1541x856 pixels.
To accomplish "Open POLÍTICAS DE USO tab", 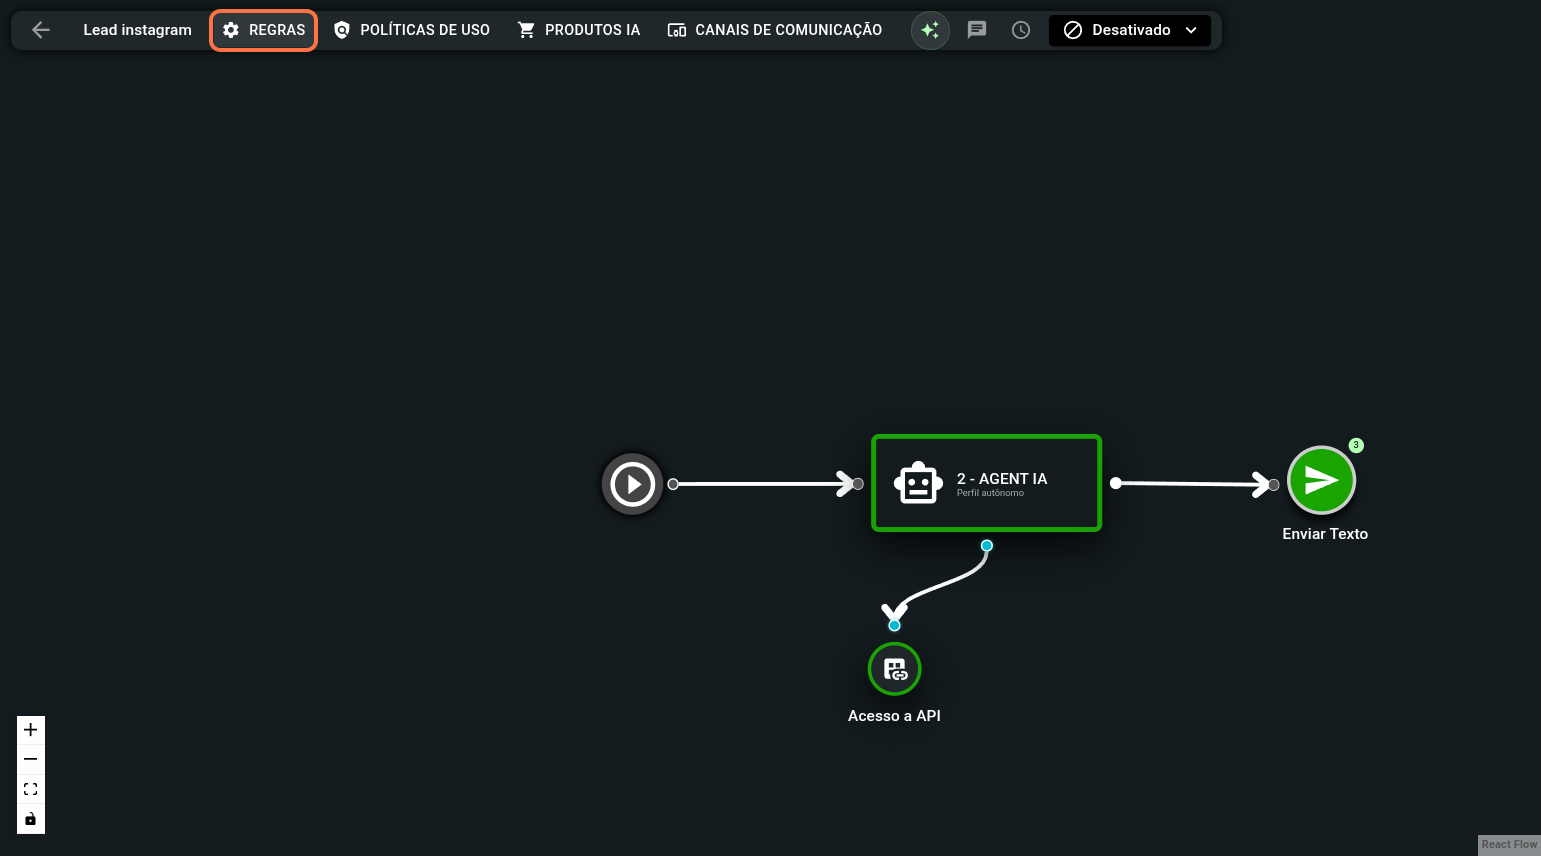I will point(411,30).
